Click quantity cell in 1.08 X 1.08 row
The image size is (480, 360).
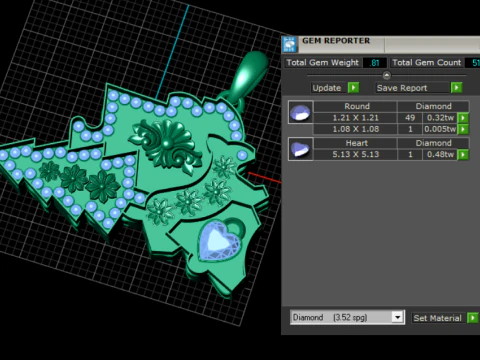pyautogui.click(x=410, y=129)
